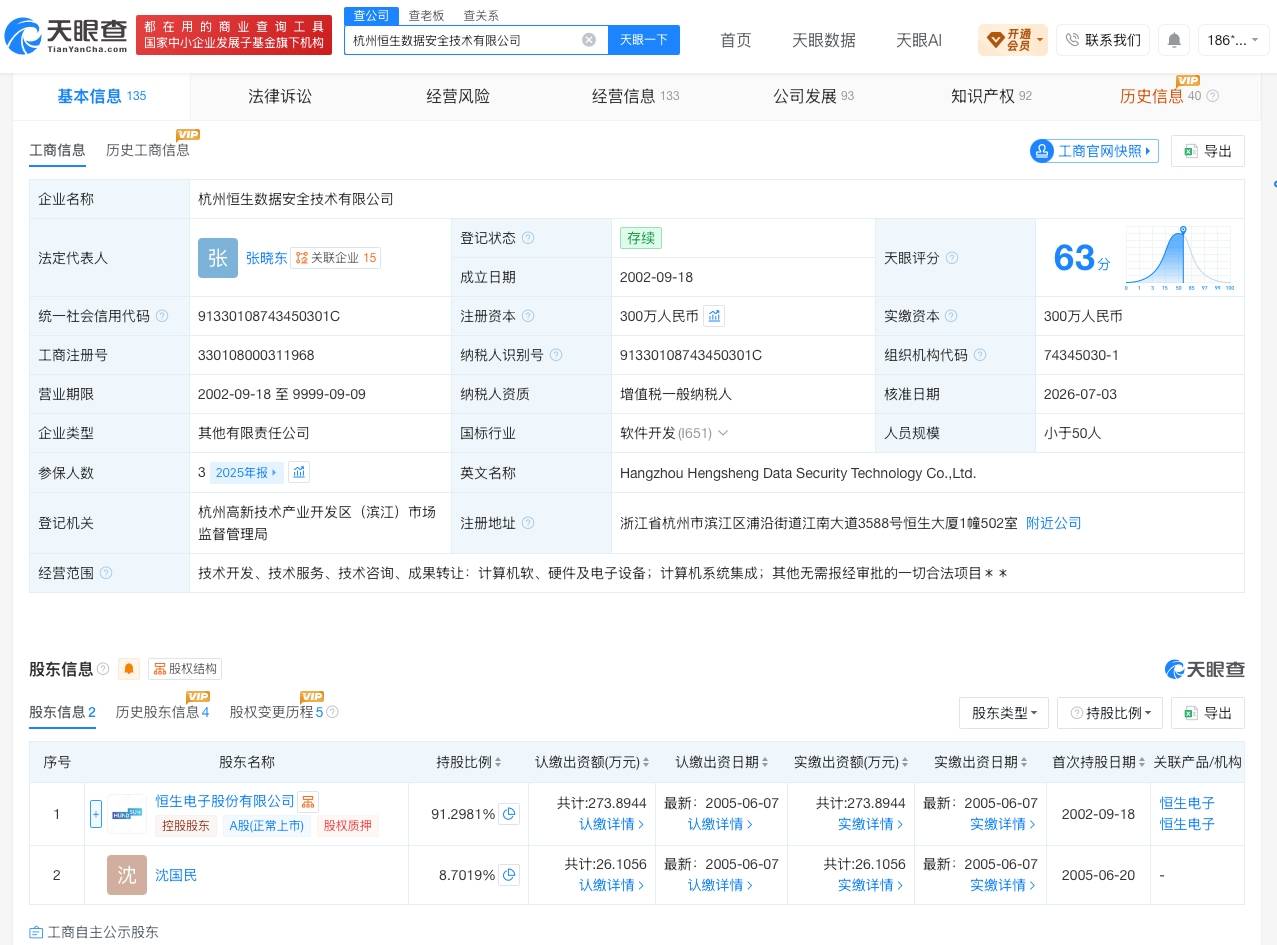Open pie chart icon for 8.7019% holding

tap(510, 875)
